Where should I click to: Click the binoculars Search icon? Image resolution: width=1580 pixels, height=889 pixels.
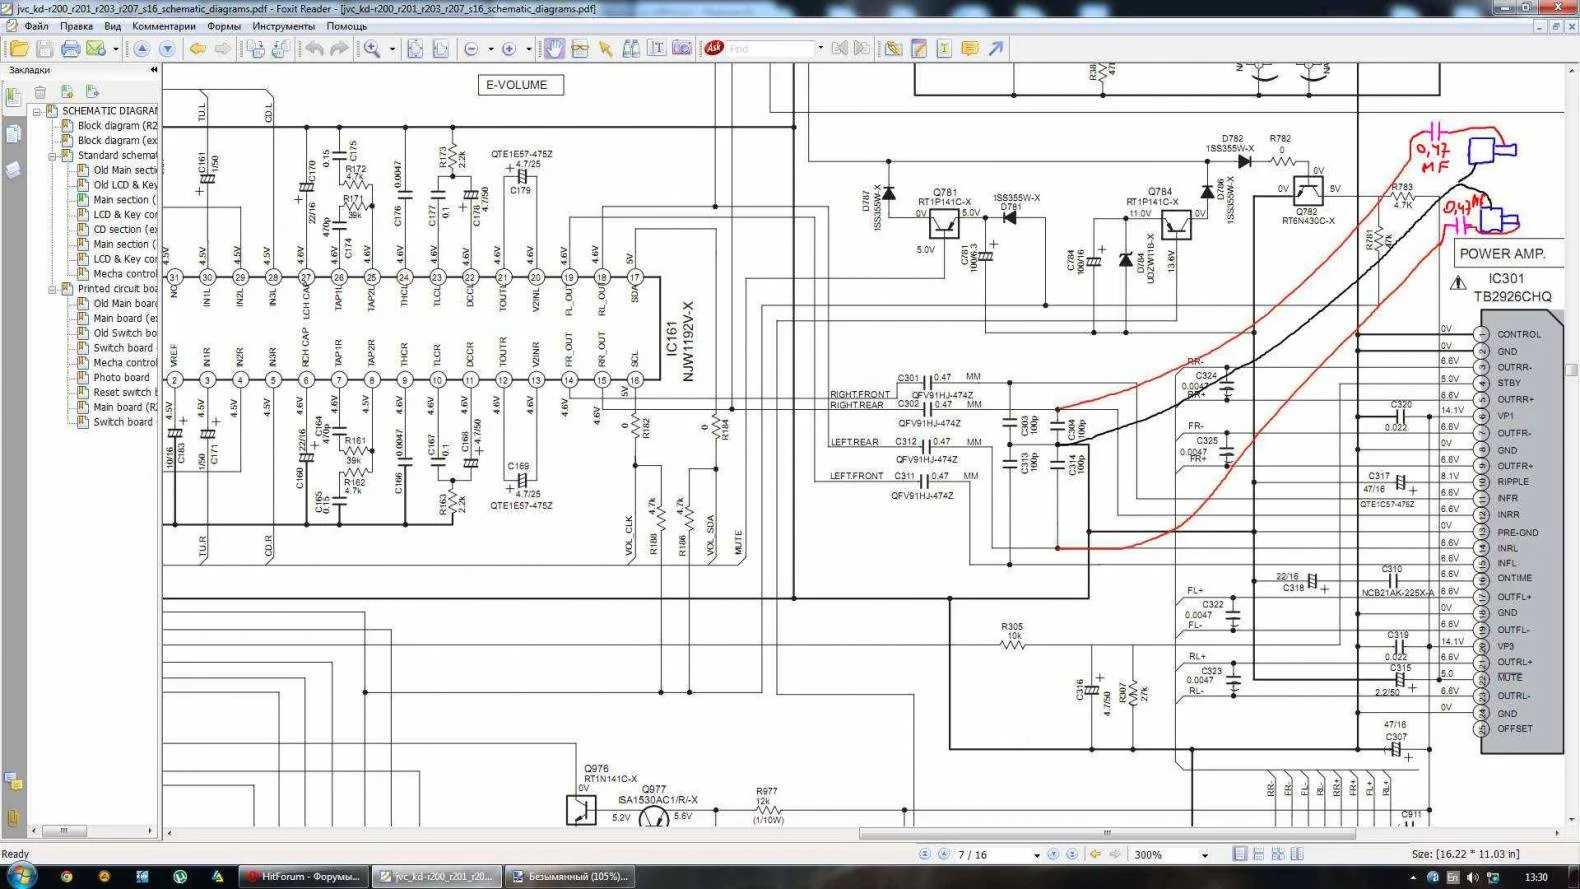point(631,49)
